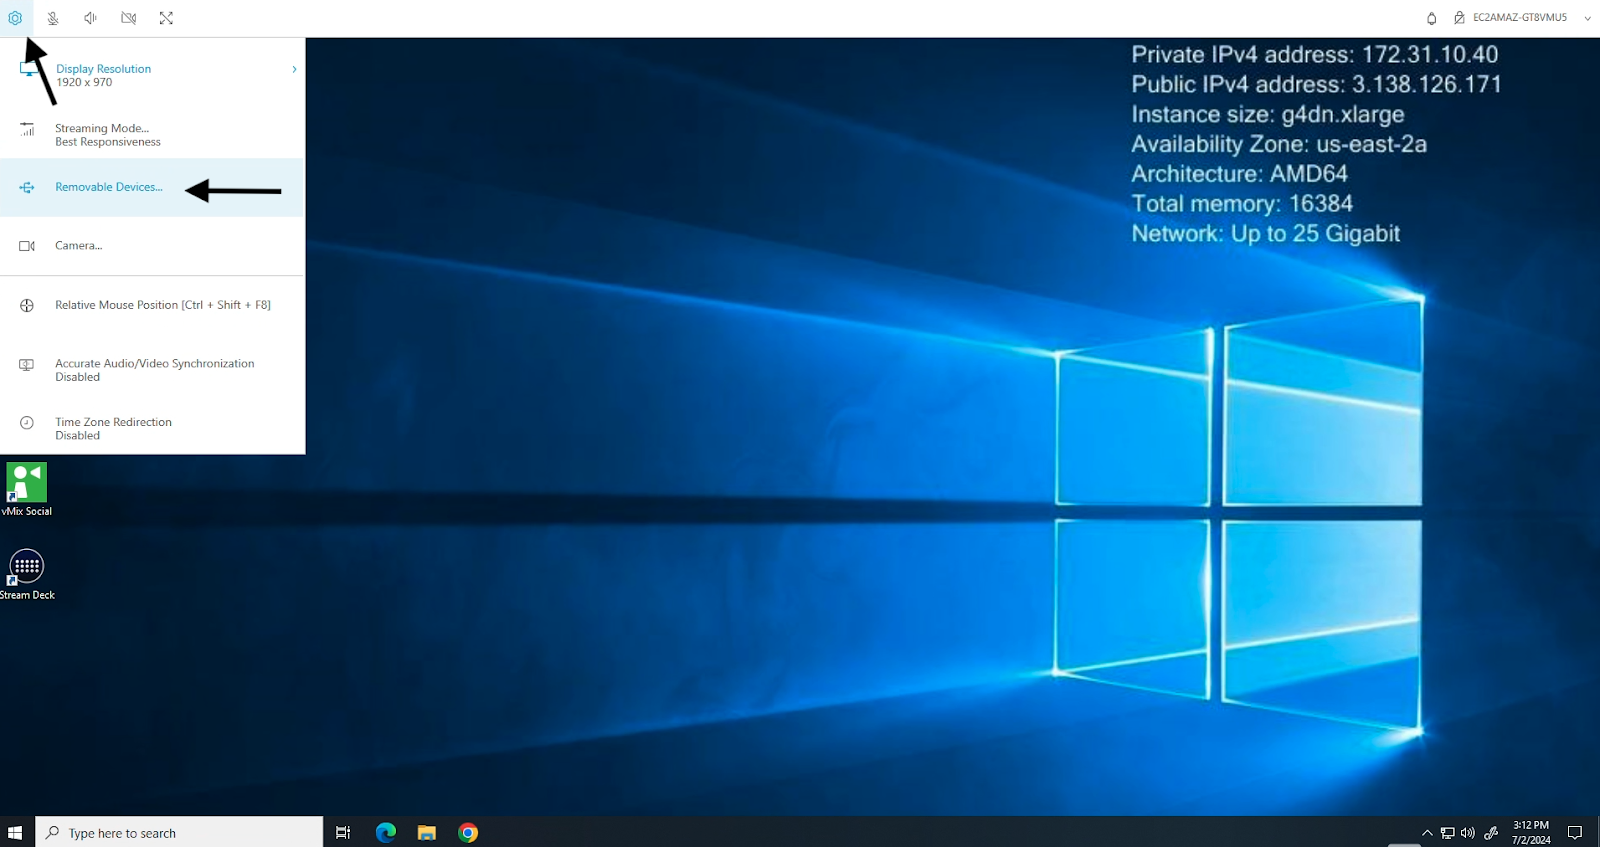Select the Stream Deck desktop shortcut
The width and height of the screenshot is (1600, 847).
pyautogui.click(x=27, y=574)
